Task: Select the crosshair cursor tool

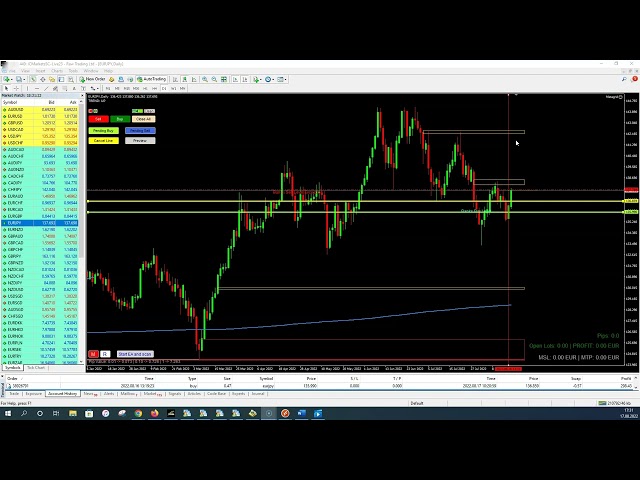Action: coord(15,88)
